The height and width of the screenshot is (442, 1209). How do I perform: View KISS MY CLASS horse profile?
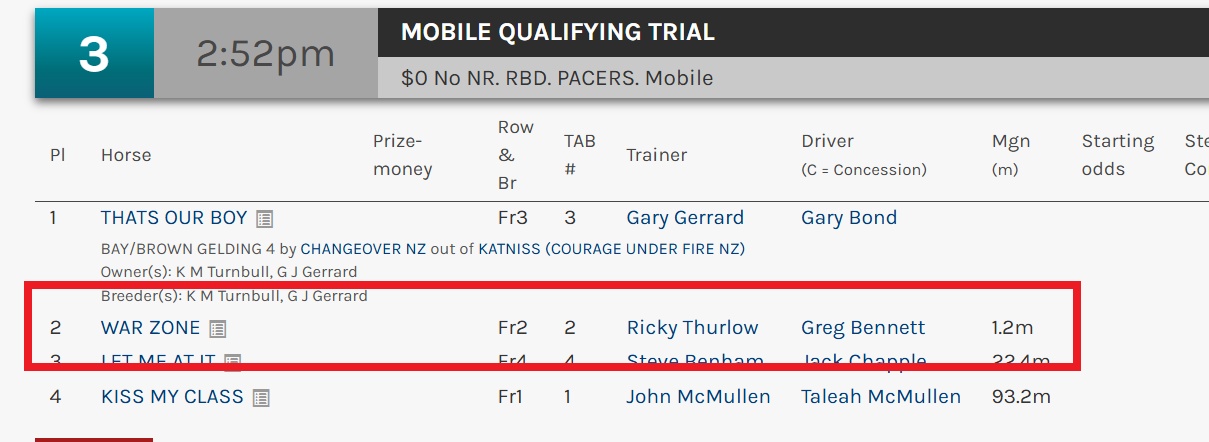(x=172, y=397)
